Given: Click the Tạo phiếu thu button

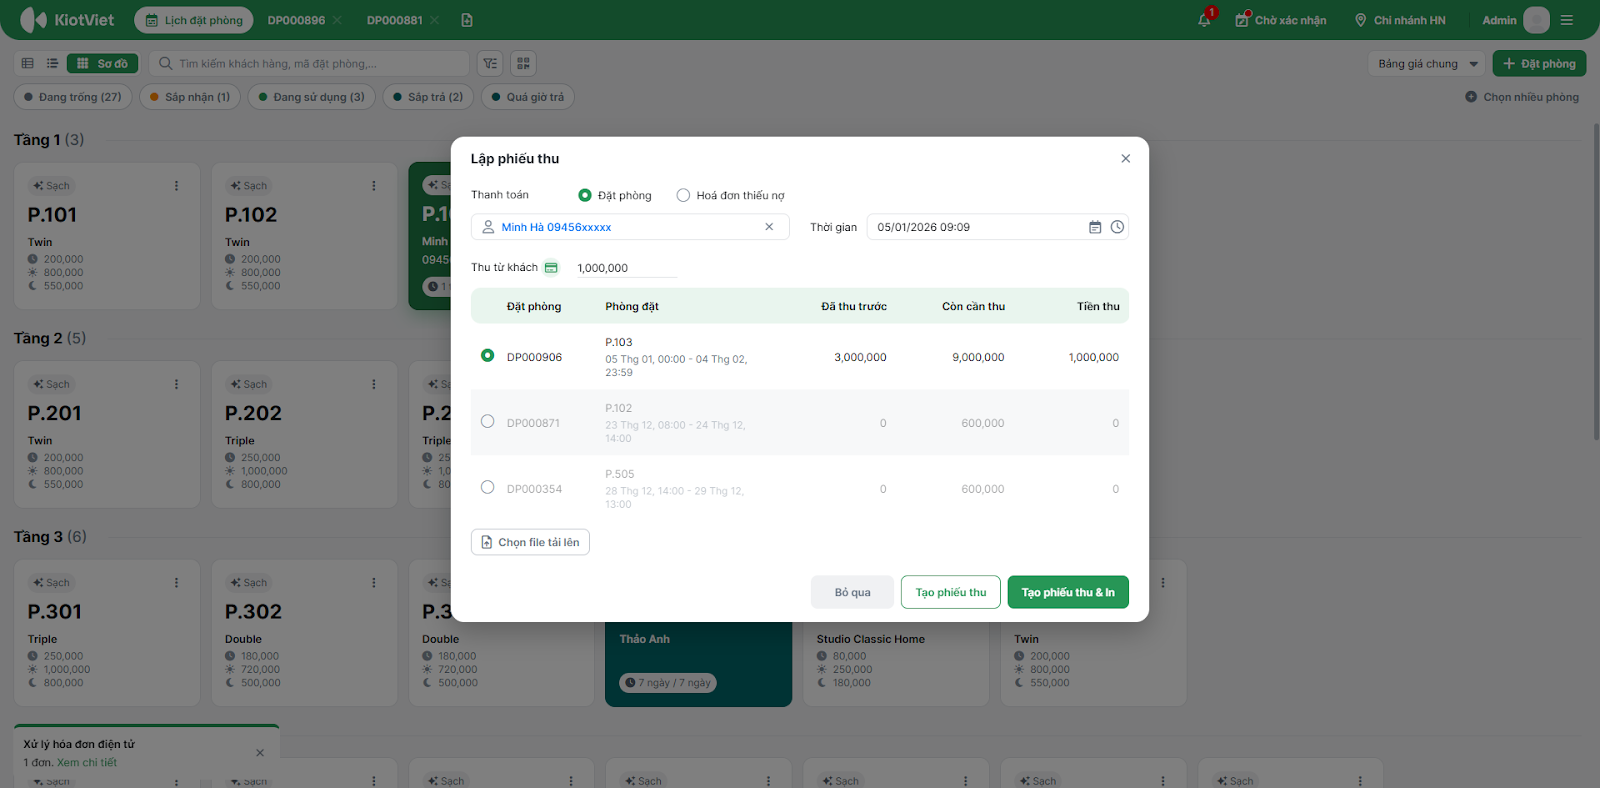Looking at the screenshot, I should pos(951,592).
